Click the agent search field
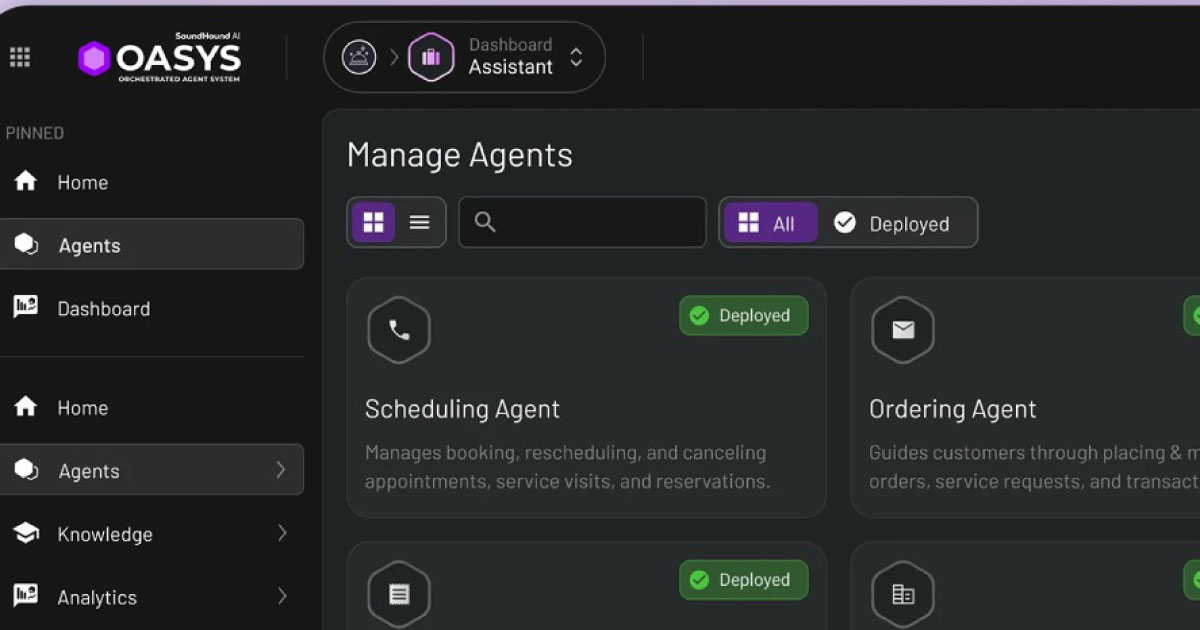1200x630 pixels. pyautogui.click(x=583, y=222)
